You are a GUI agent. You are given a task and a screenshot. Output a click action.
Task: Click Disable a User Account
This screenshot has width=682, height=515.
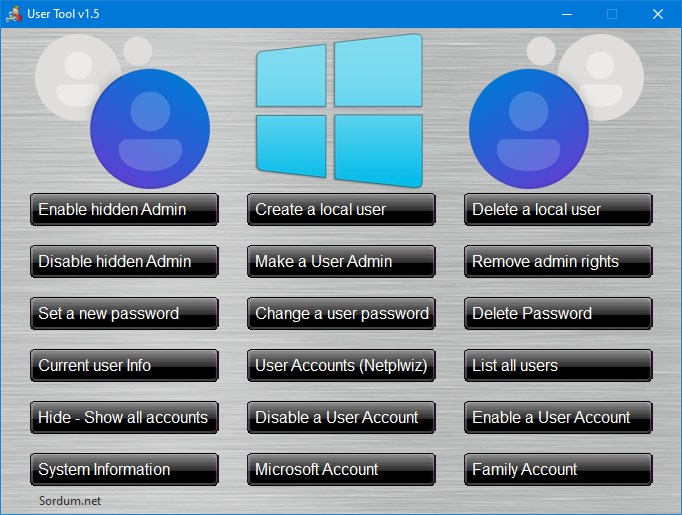pyautogui.click(x=341, y=418)
